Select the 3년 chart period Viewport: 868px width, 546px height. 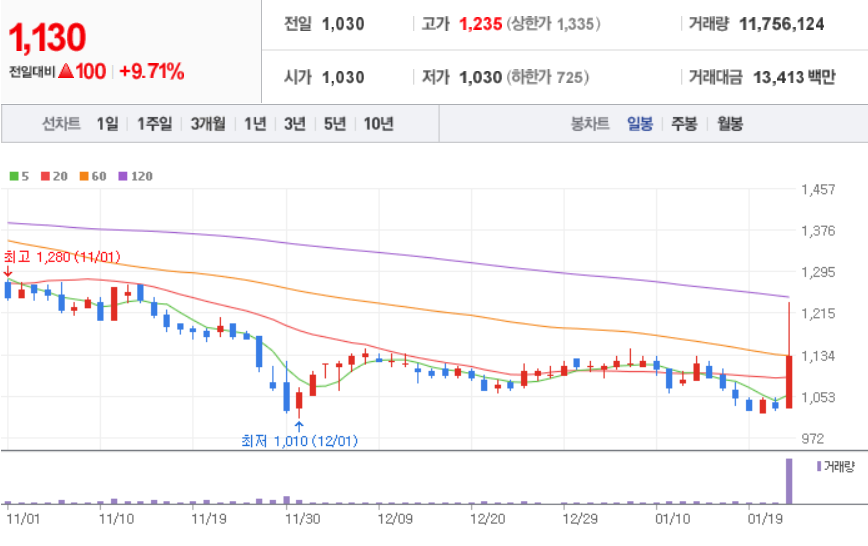pyautogui.click(x=295, y=123)
